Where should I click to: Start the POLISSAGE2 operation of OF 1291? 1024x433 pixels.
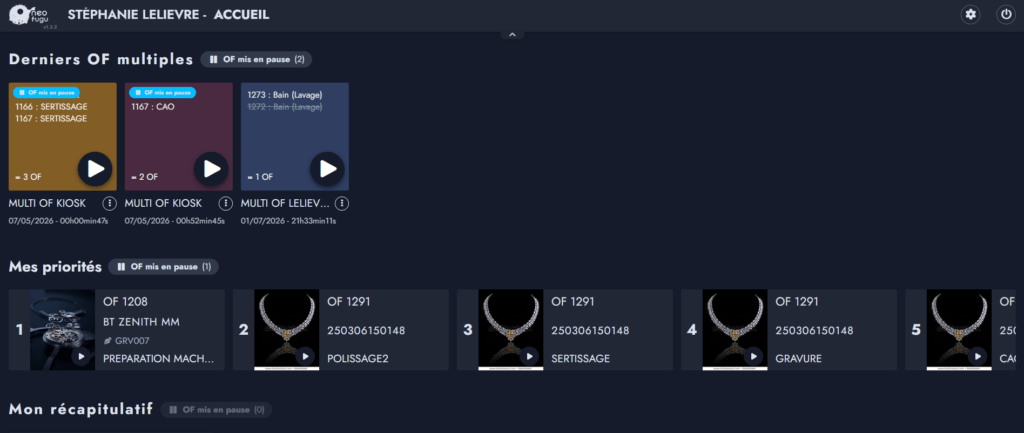click(x=305, y=357)
